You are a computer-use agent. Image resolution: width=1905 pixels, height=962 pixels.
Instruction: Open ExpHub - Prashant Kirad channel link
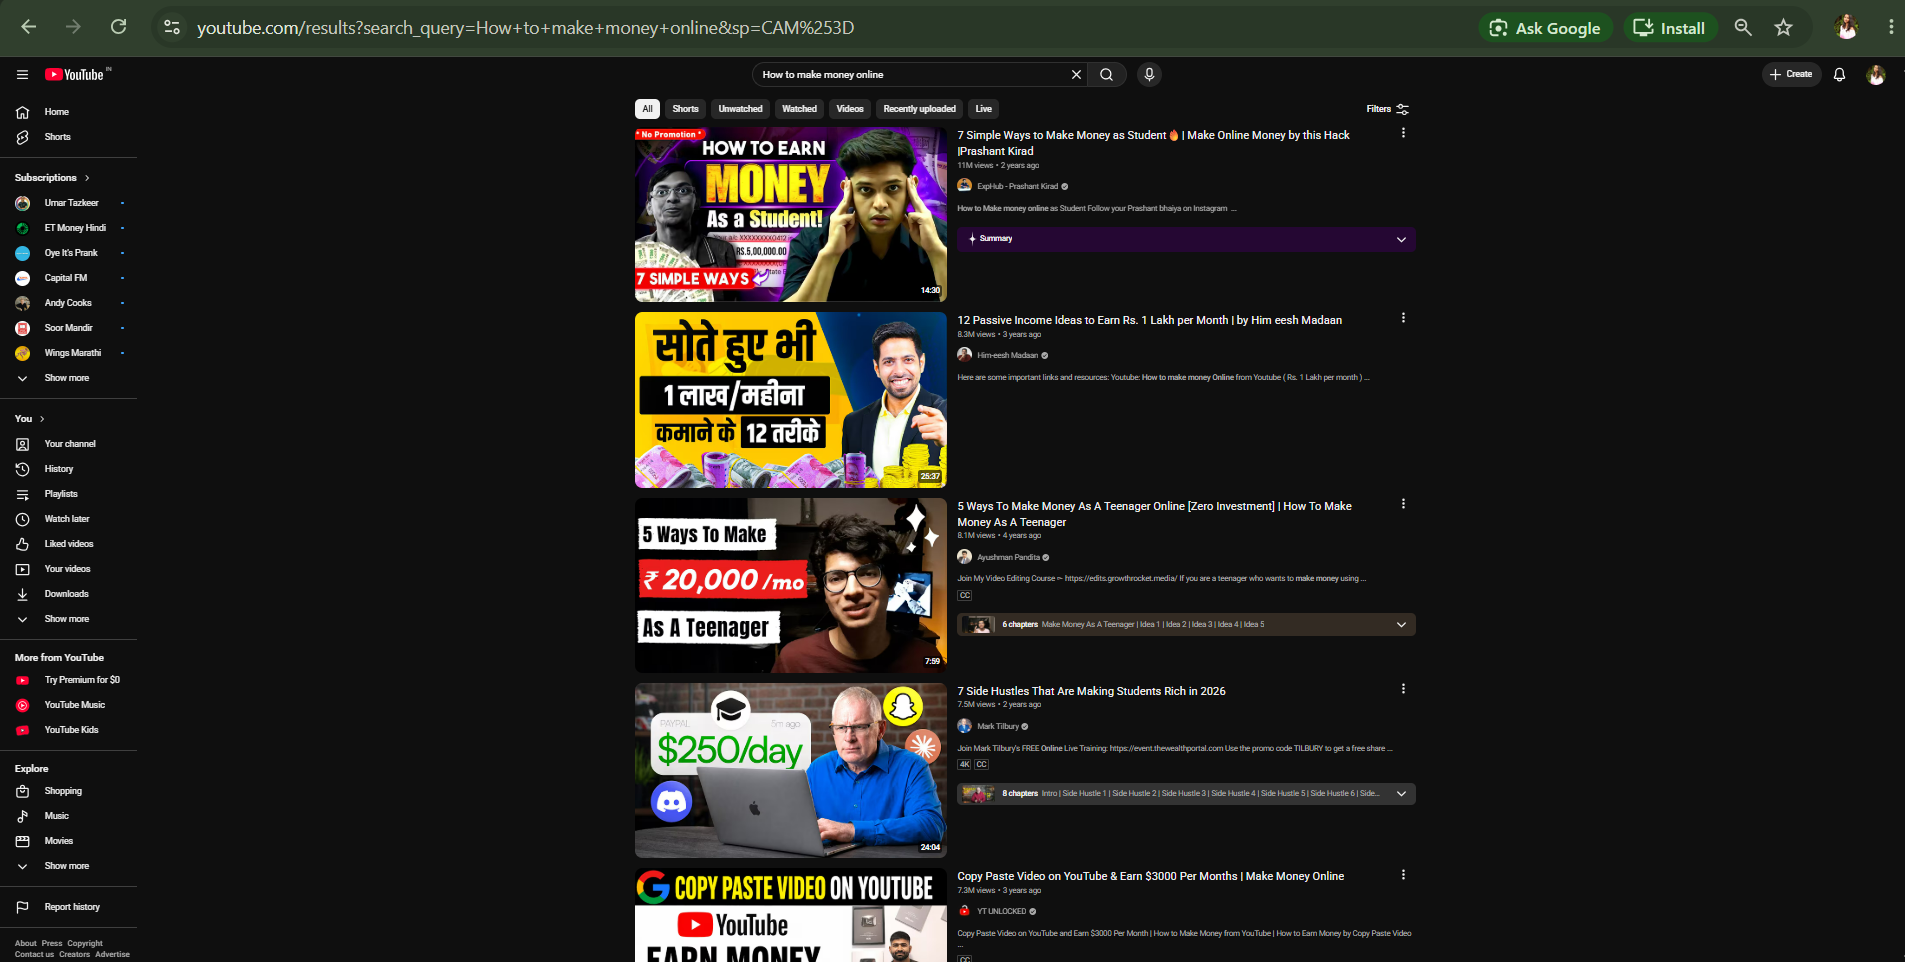(x=1017, y=186)
